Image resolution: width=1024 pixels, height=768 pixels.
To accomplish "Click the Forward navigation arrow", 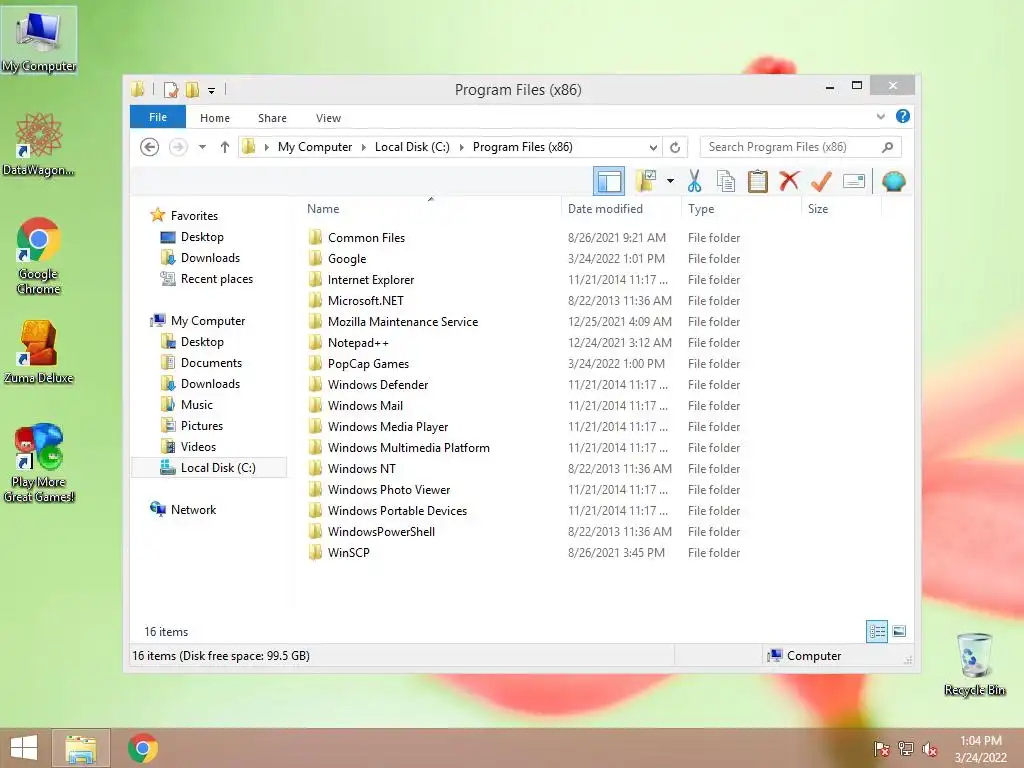I will pos(178,147).
